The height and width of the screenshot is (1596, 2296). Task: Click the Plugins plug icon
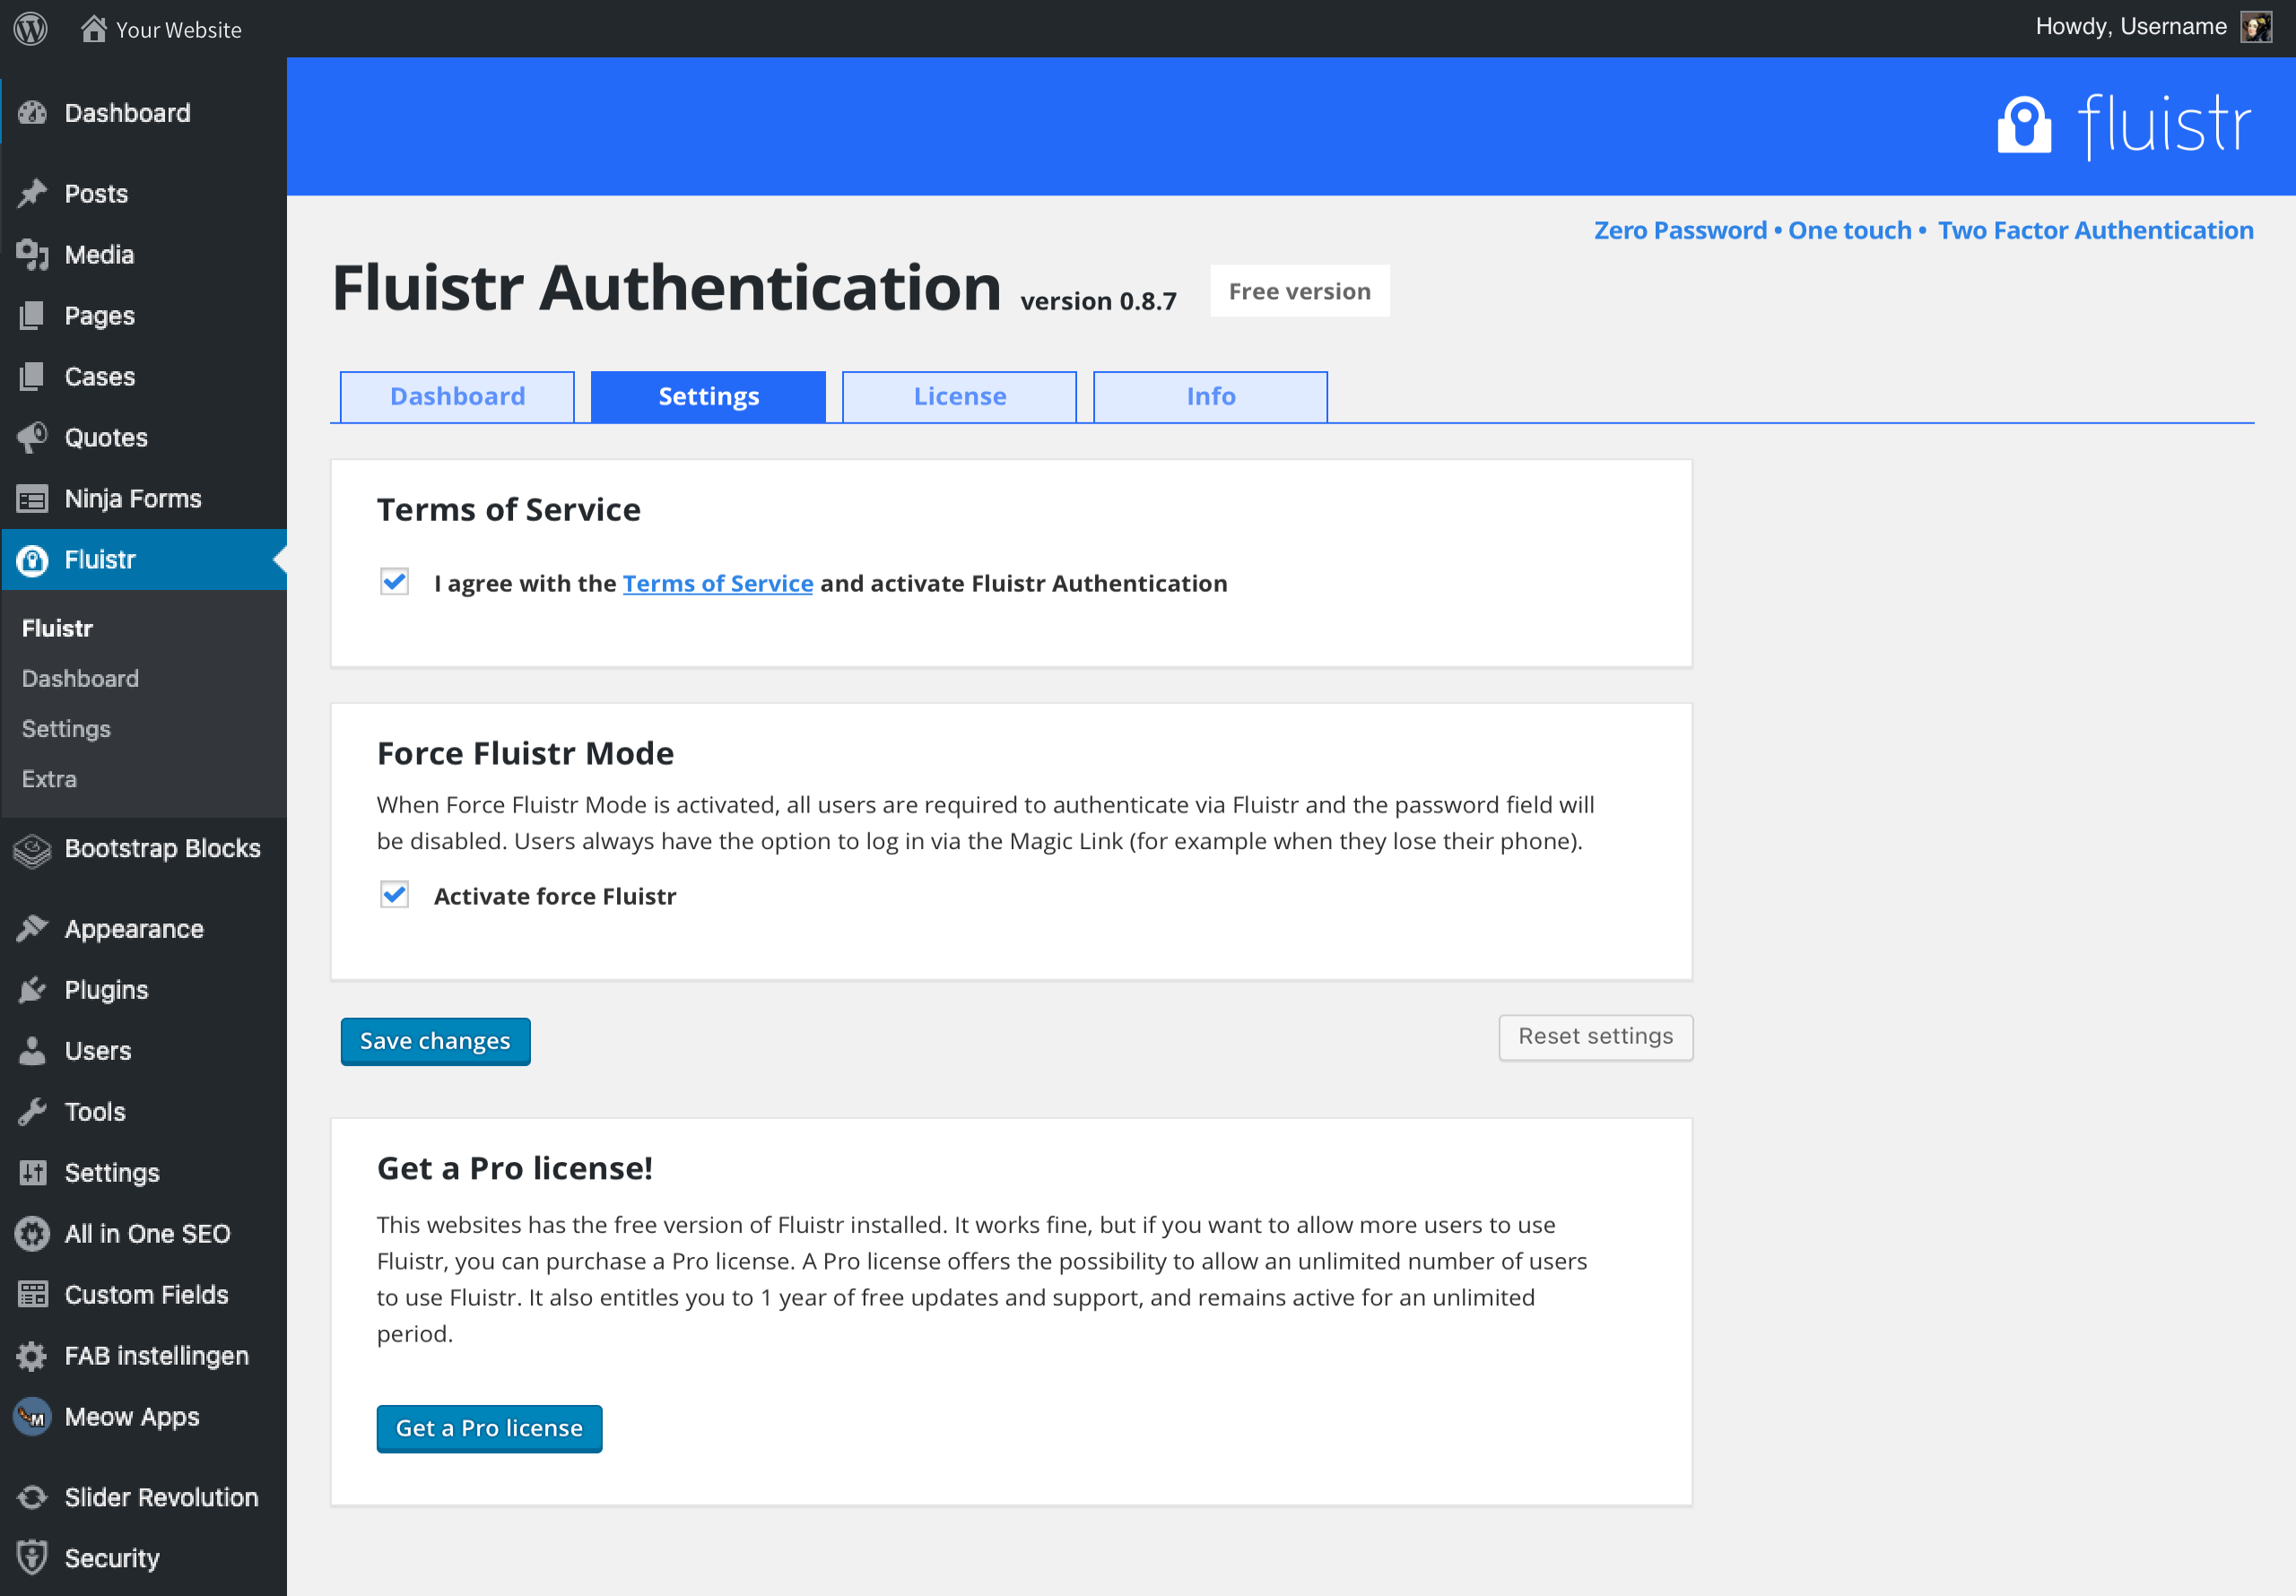click(x=33, y=991)
